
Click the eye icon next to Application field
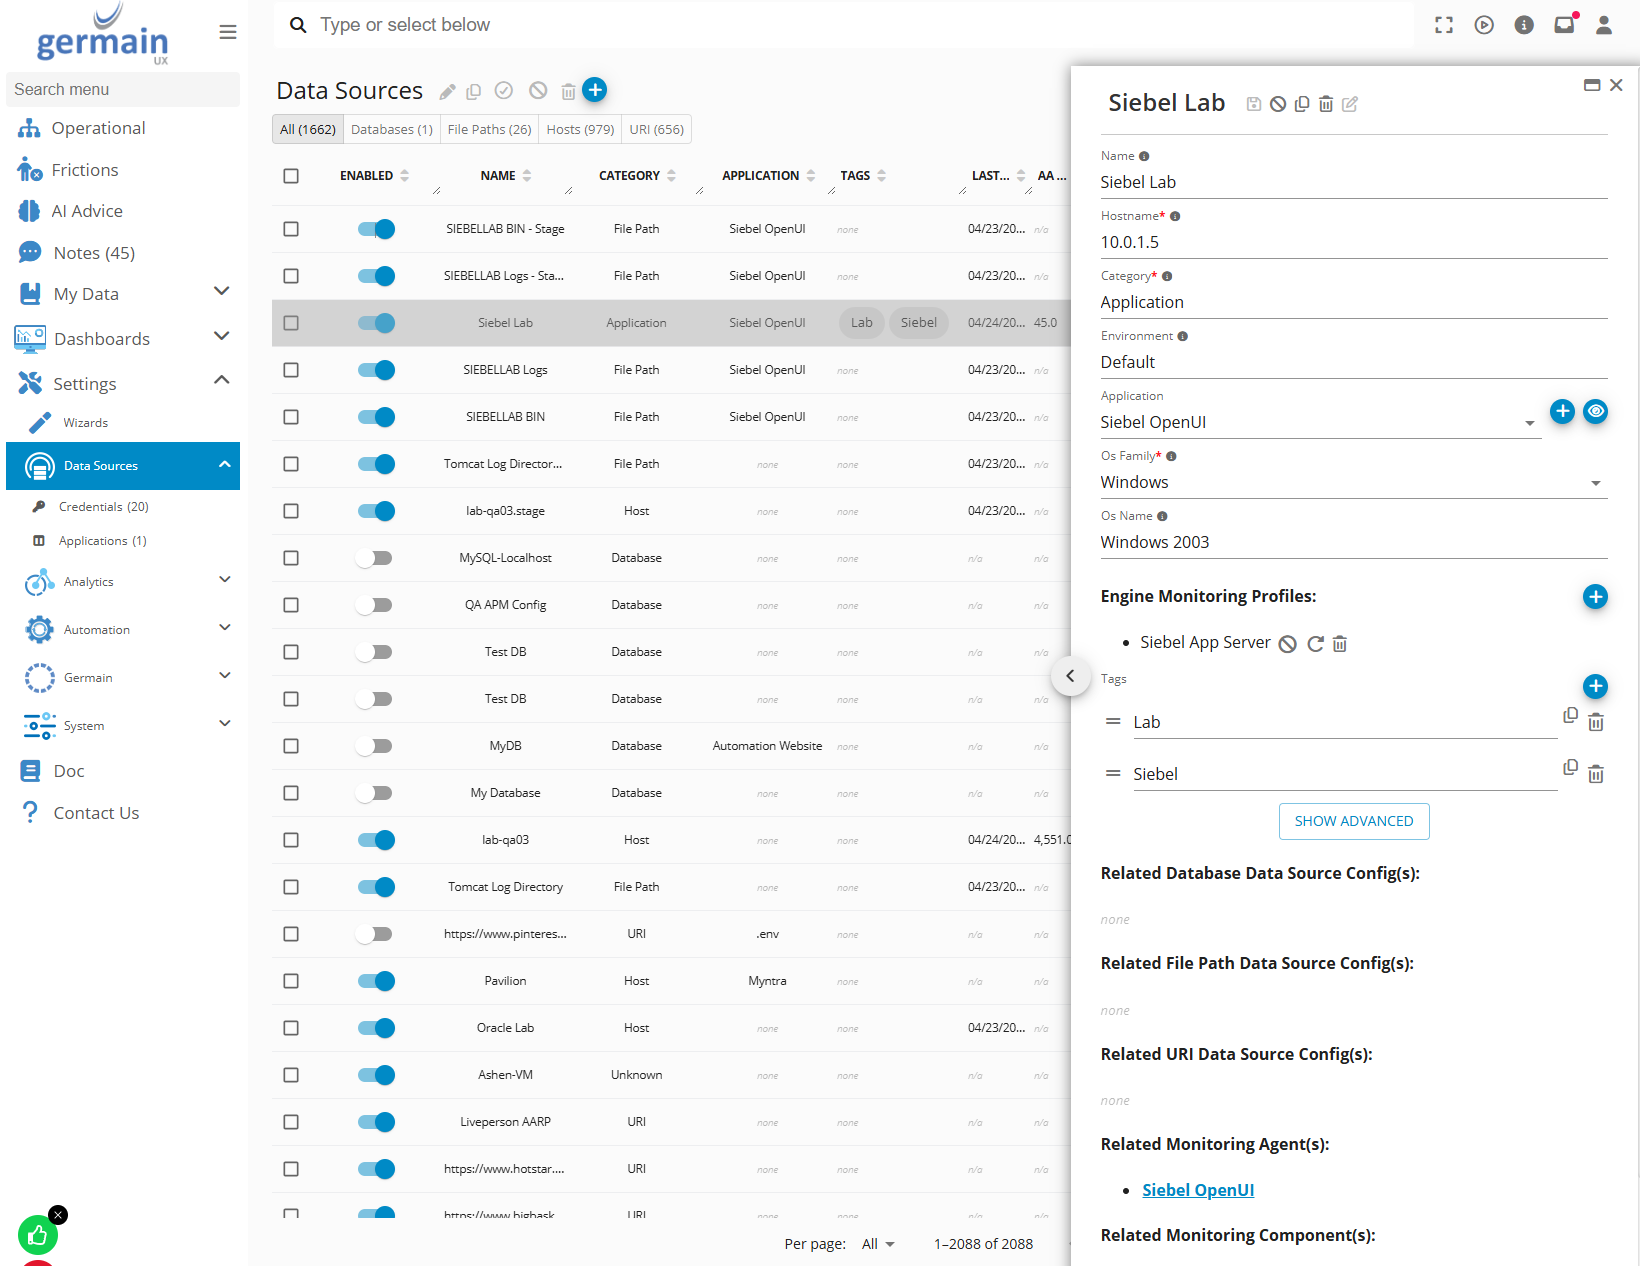[1596, 411]
